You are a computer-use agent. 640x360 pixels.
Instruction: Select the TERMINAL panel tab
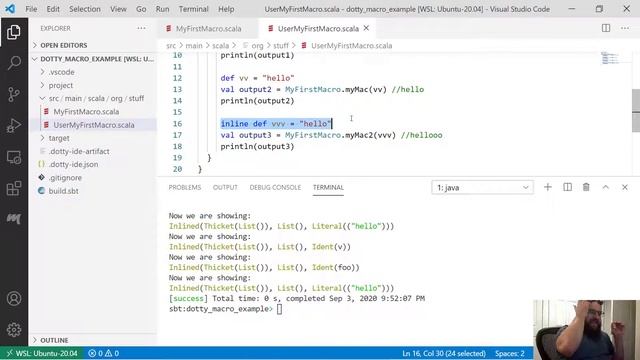[328, 187]
